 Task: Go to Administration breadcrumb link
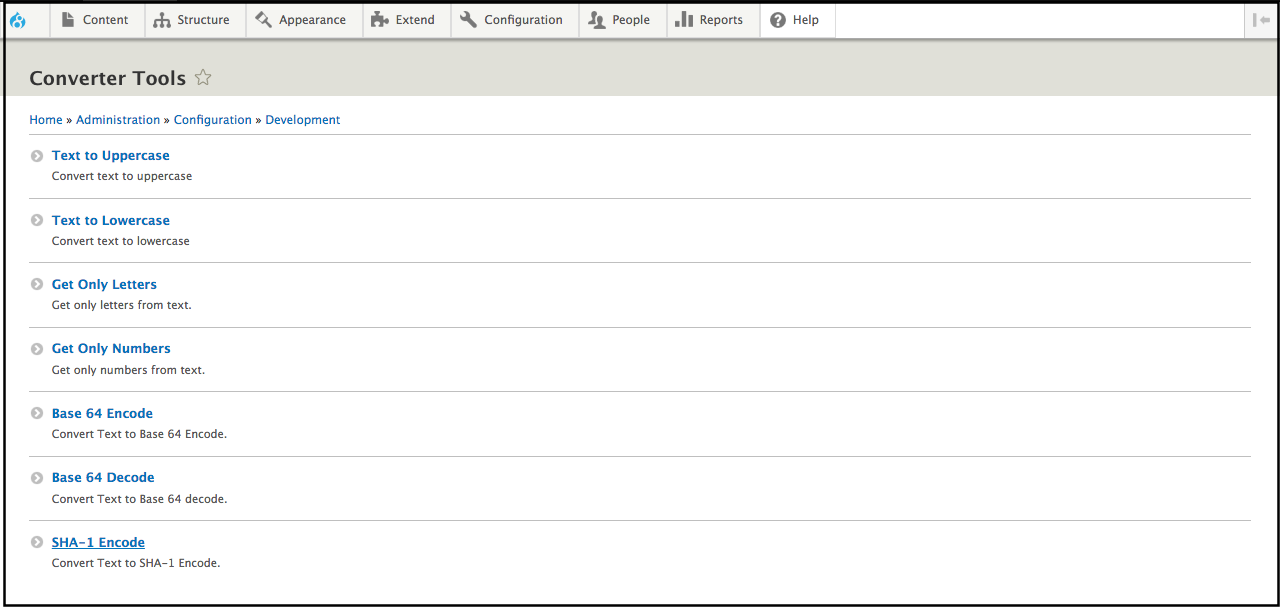coord(118,120)
